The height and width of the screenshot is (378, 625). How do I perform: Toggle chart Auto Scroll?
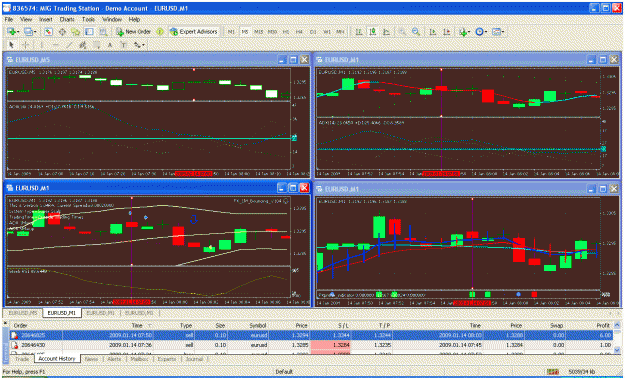(x=432, y=32)
